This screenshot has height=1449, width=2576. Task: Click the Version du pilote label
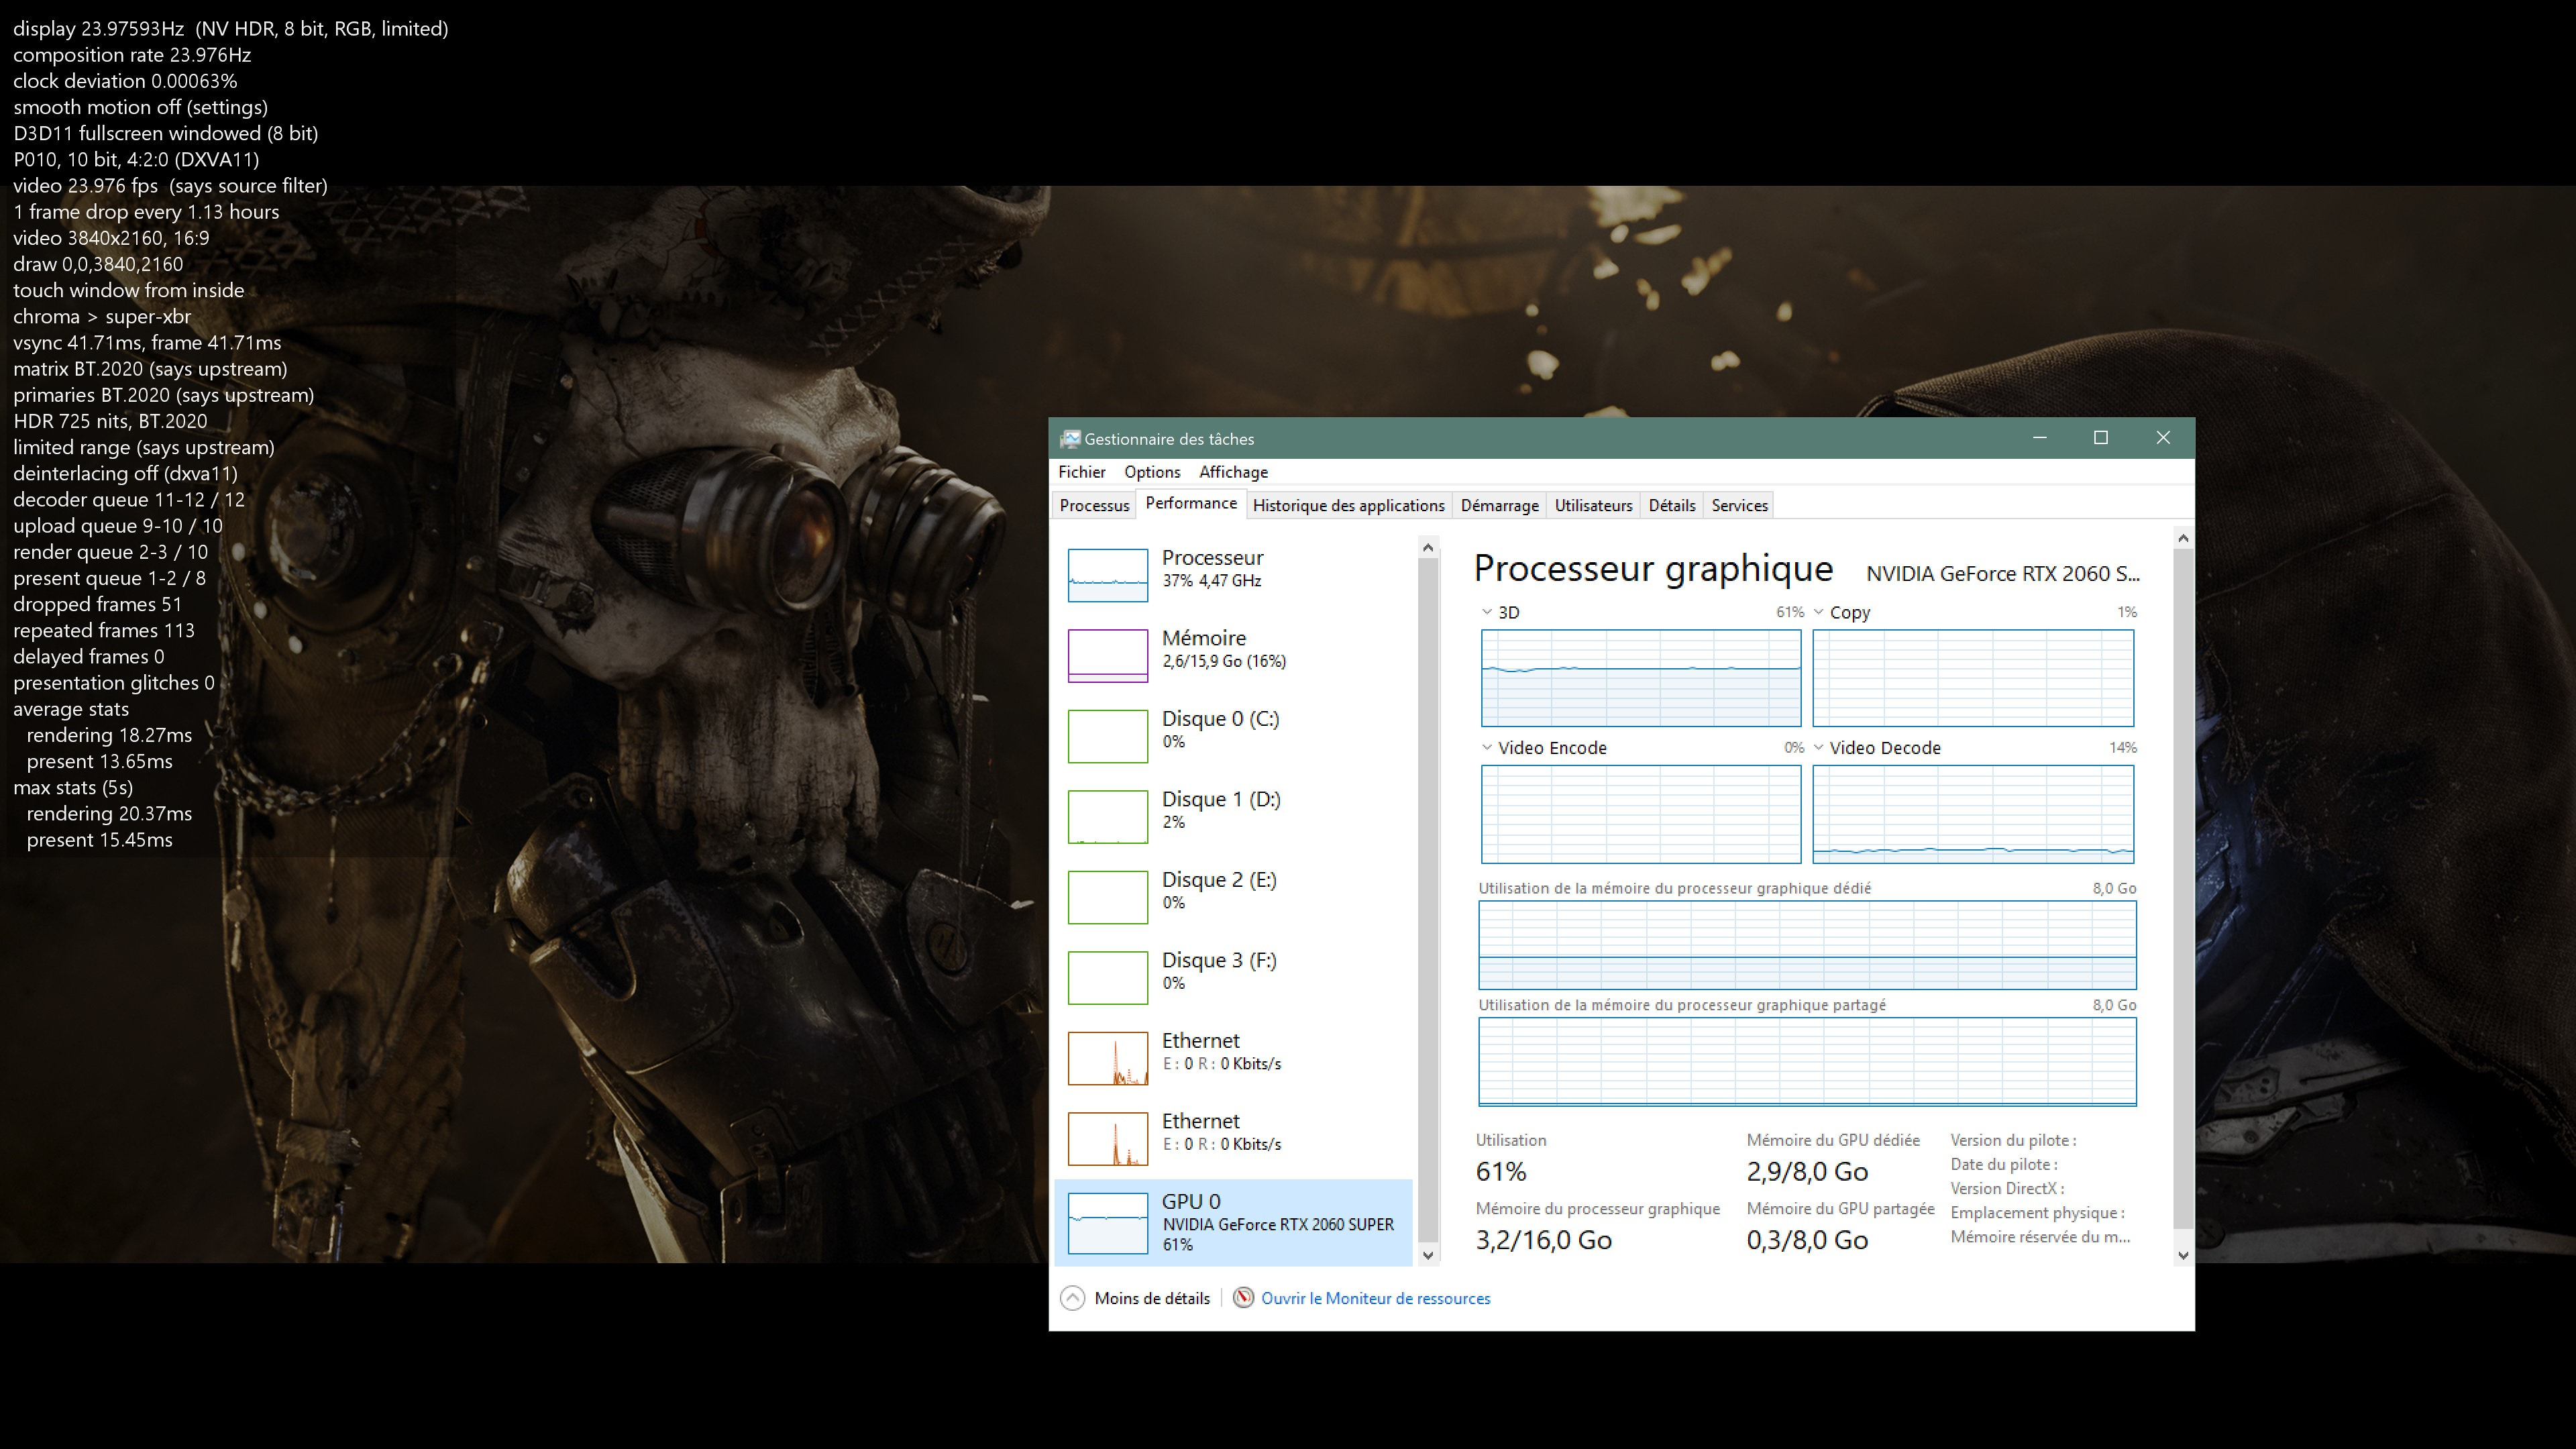pos(2013,1140)
